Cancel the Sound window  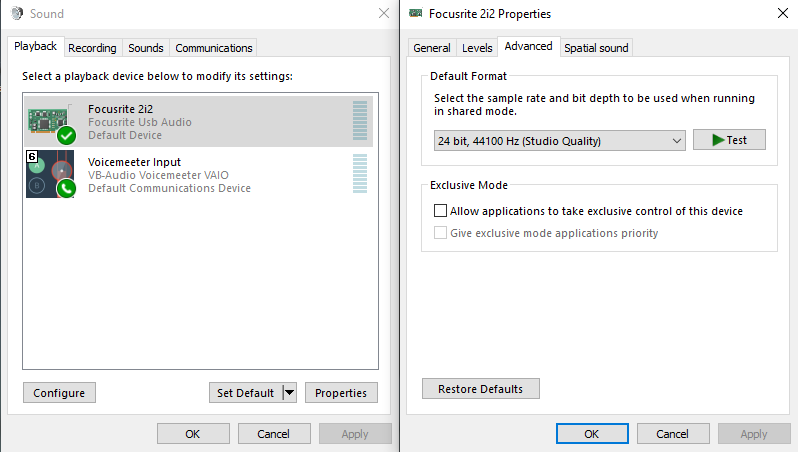point(274,434)
